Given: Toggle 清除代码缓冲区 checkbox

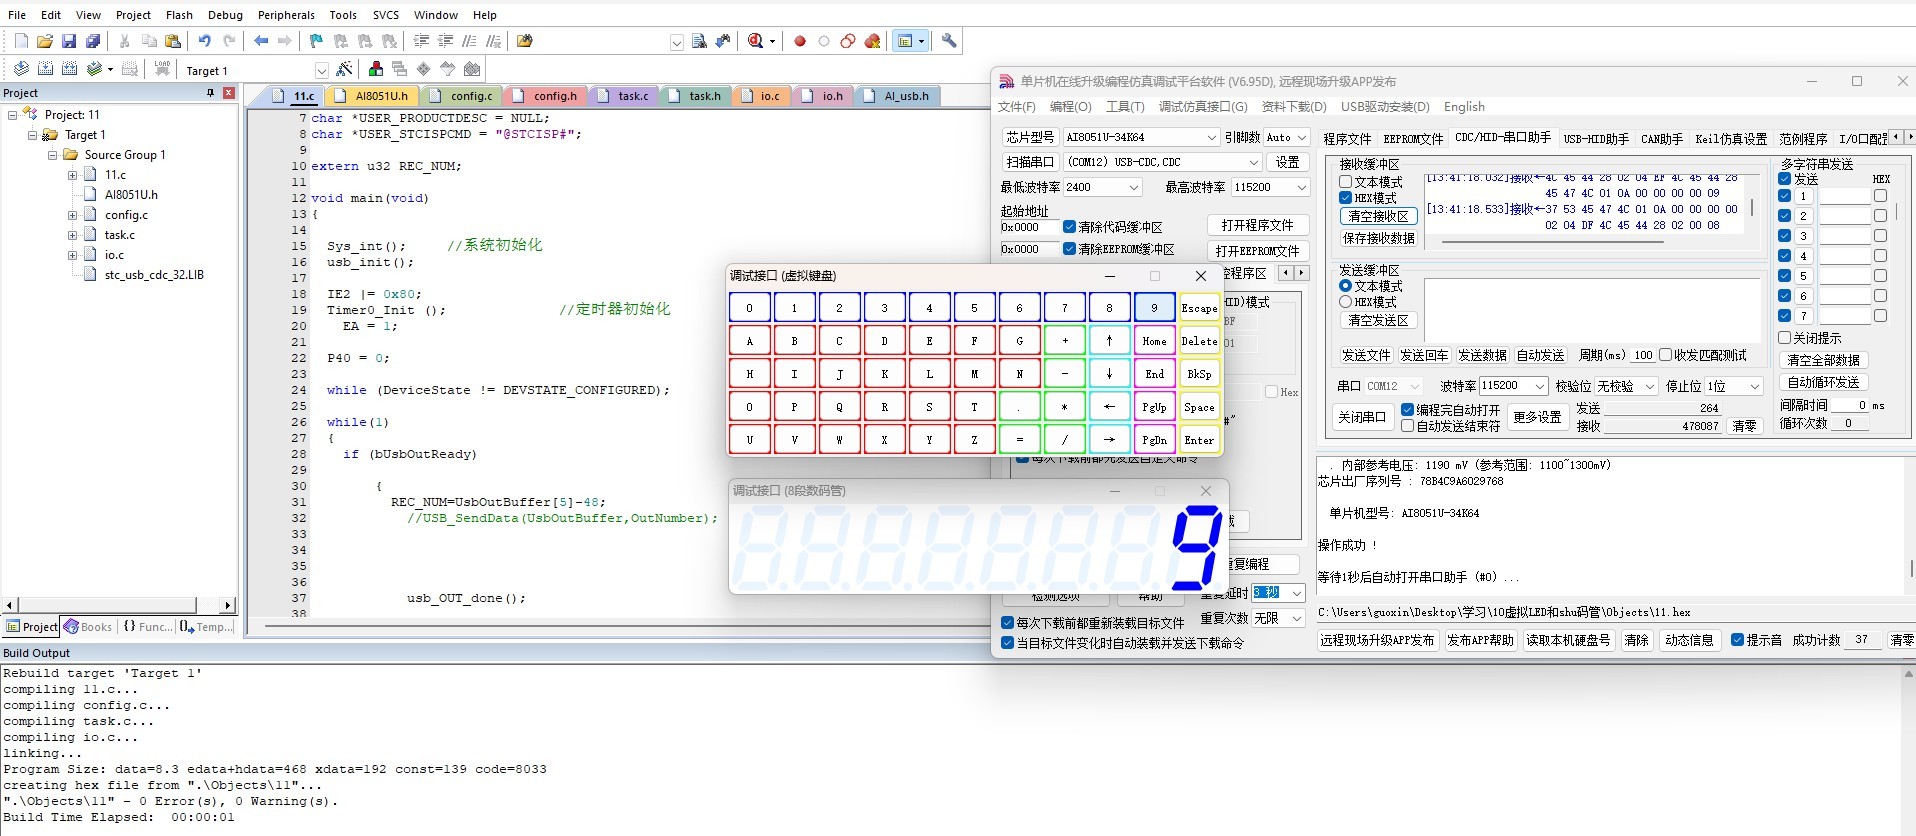Looking at the screenshot, I should (x=1069, y=227).
